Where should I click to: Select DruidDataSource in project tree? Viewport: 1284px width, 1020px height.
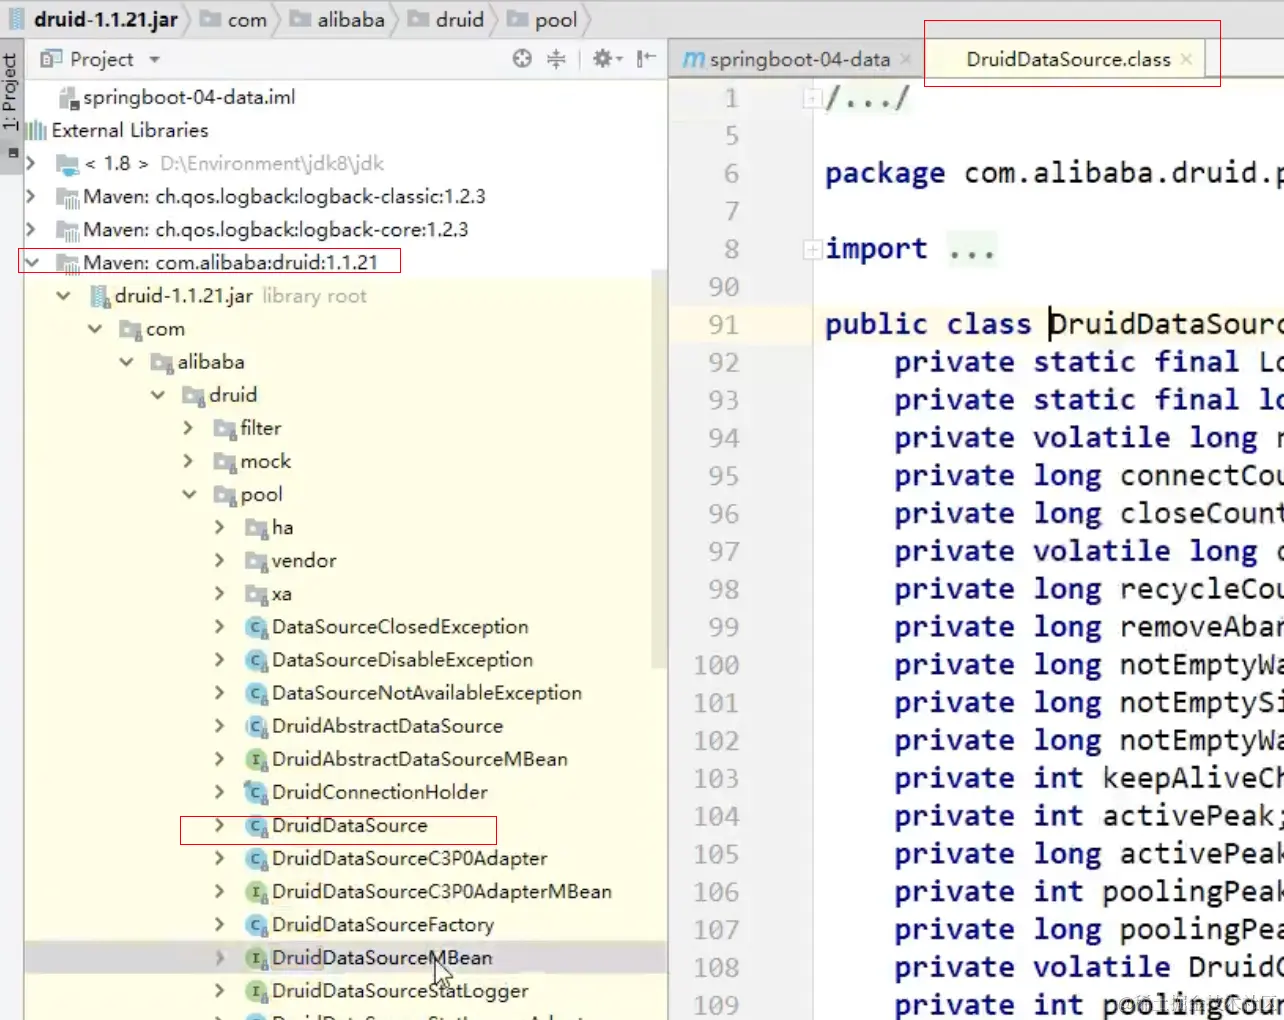tap(350, 825)
